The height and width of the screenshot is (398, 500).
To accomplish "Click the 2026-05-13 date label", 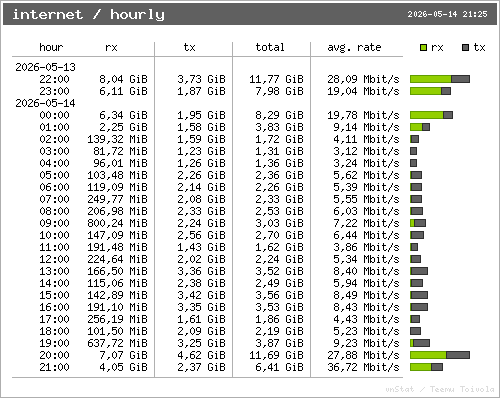I will [45, 67].
